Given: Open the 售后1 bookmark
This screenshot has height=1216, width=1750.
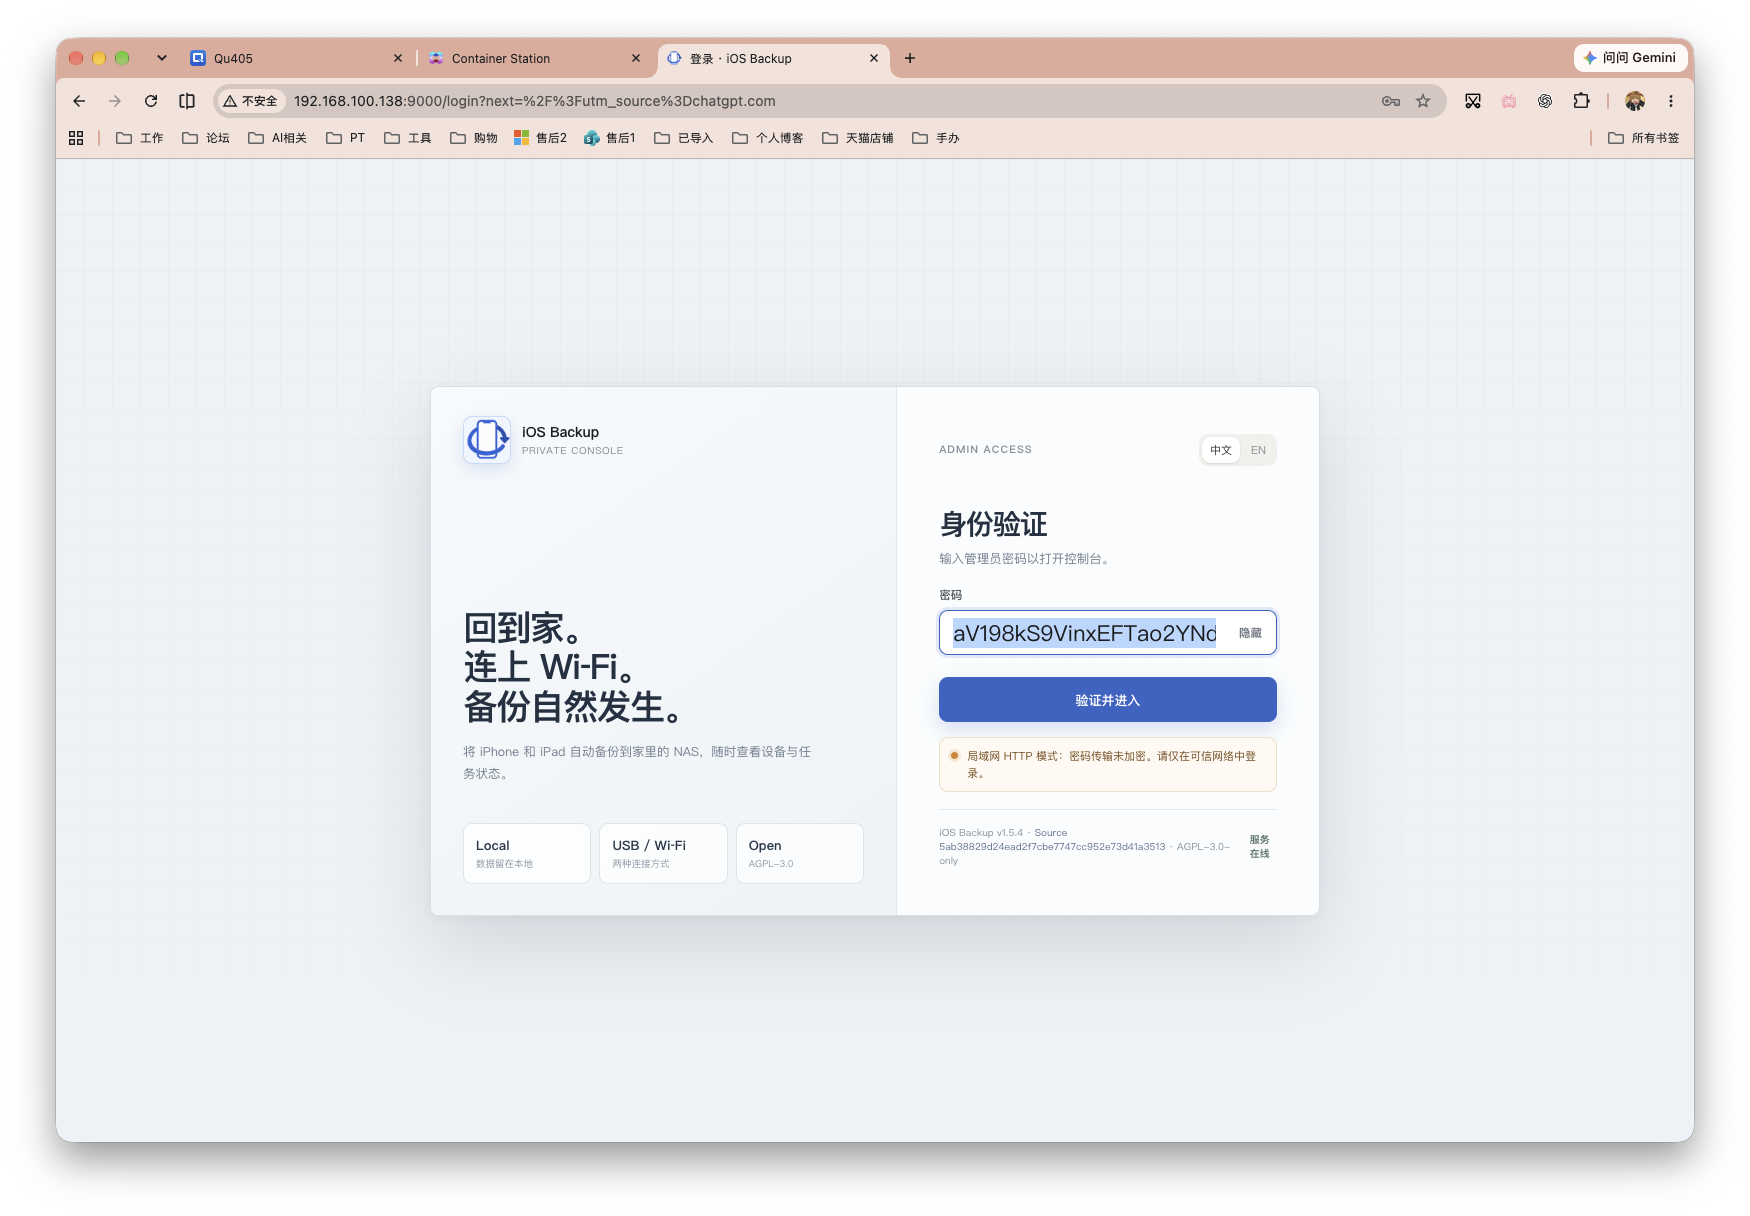Looking at the screenshot, I should coord(610,138).
